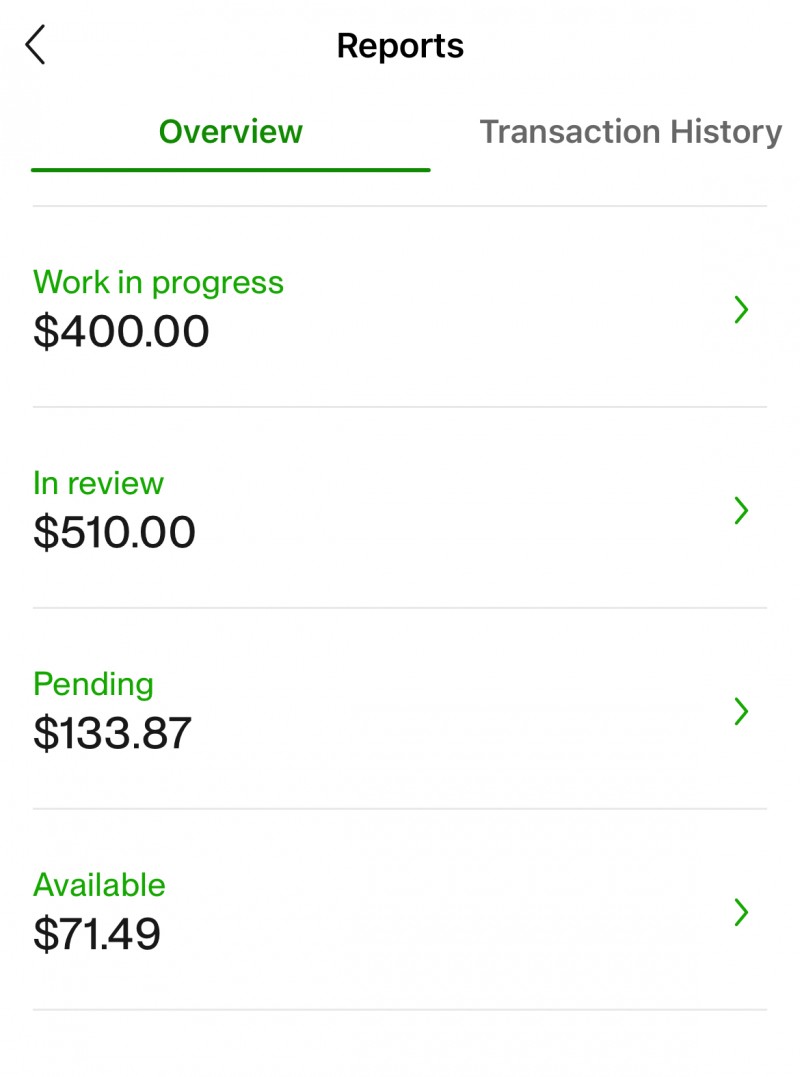Open Pending details chevron

741,711
